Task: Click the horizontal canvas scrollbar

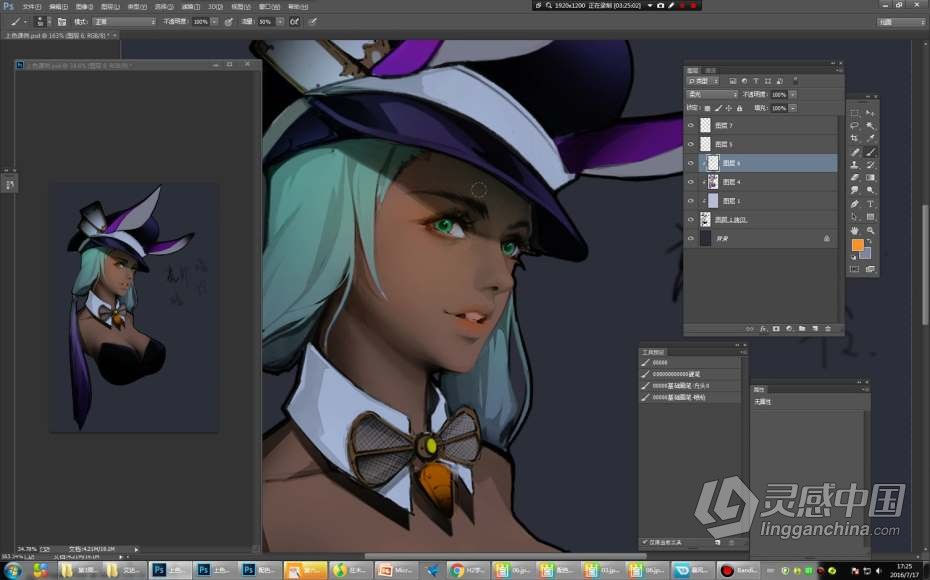Action: [504, 556]
